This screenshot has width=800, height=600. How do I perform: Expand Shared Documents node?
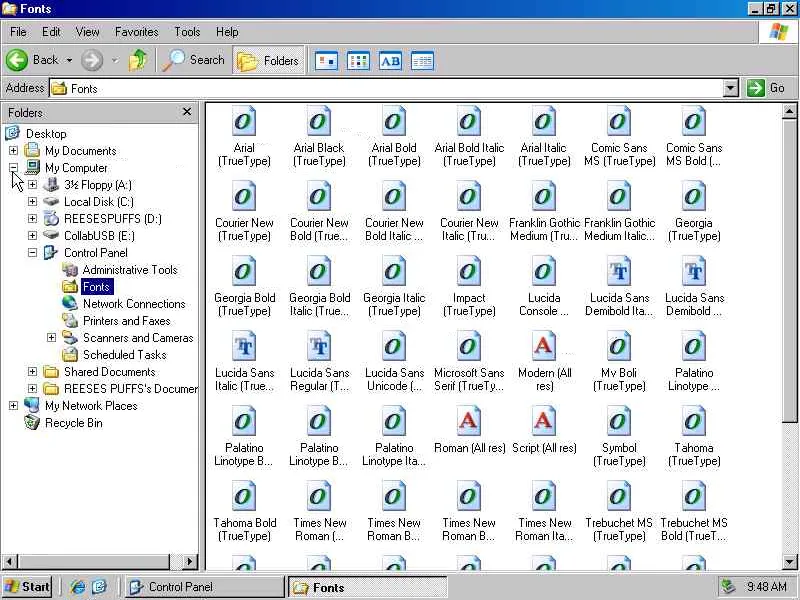pos(32,371)
